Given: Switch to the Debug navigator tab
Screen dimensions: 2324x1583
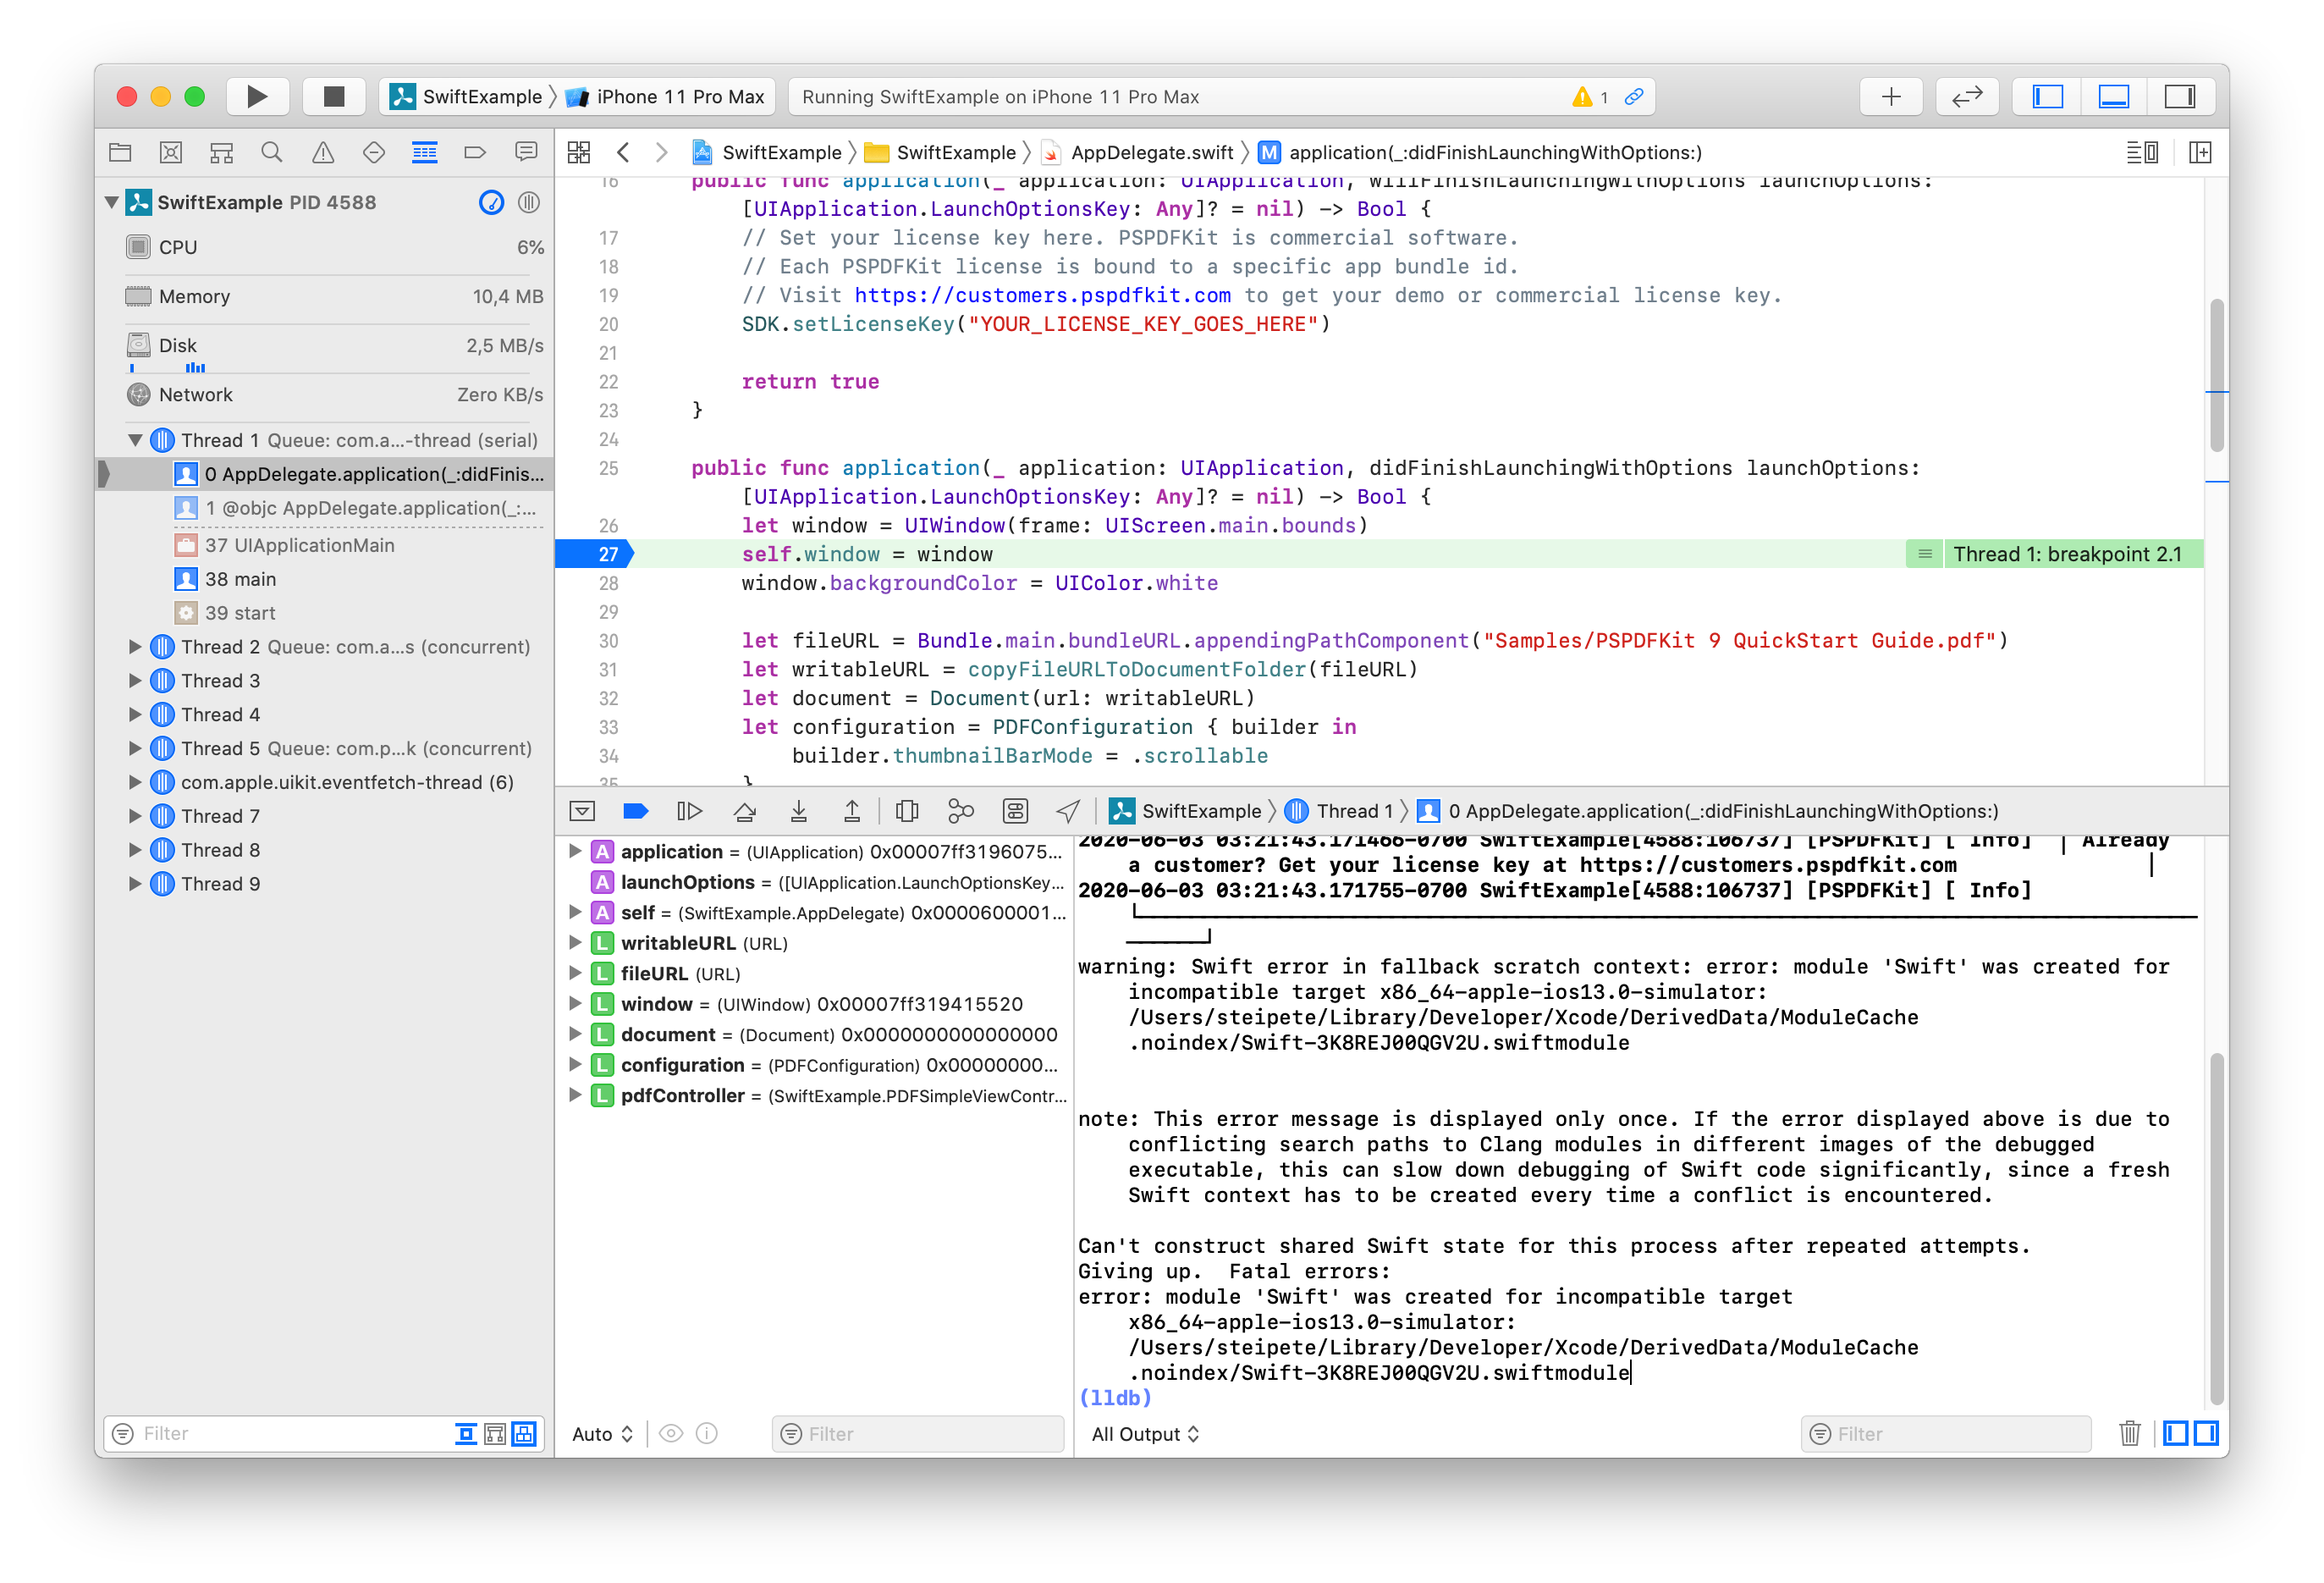Looking at the screenshot, I should pyautogui.click(x=424, y=152).
